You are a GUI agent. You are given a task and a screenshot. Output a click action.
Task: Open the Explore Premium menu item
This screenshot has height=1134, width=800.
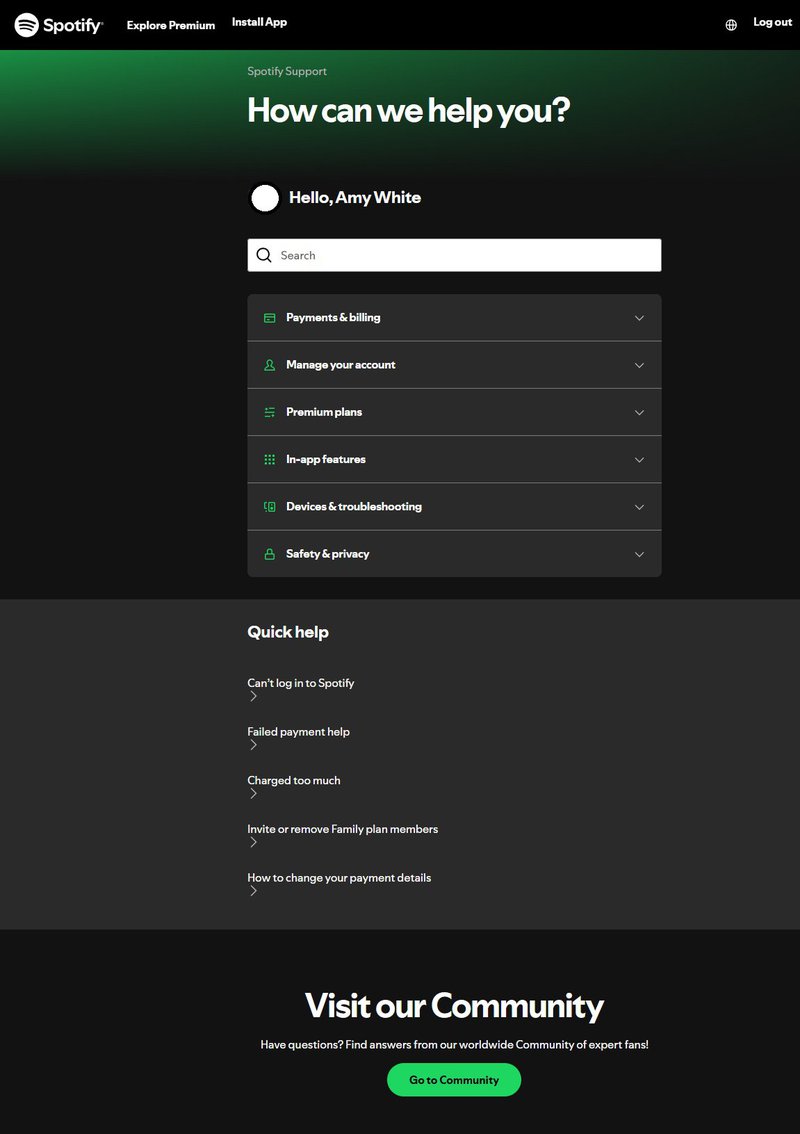point(170,25)
